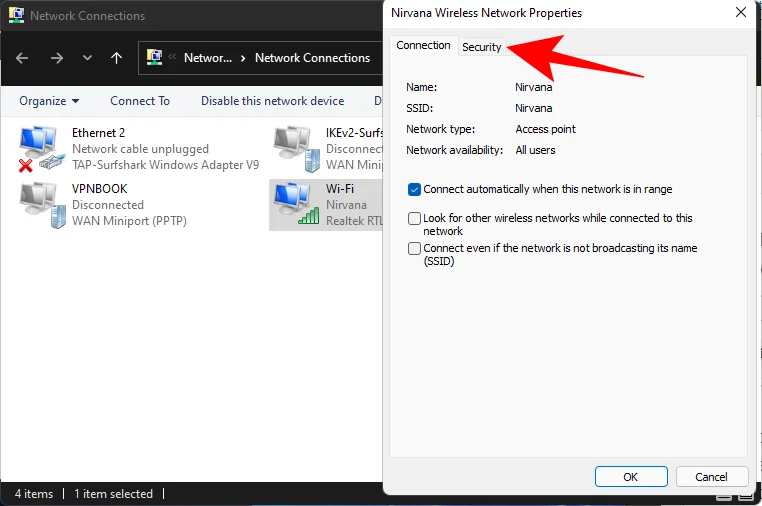
Task: Click the Wi-Fi name label
Action: tap(340, 189)
